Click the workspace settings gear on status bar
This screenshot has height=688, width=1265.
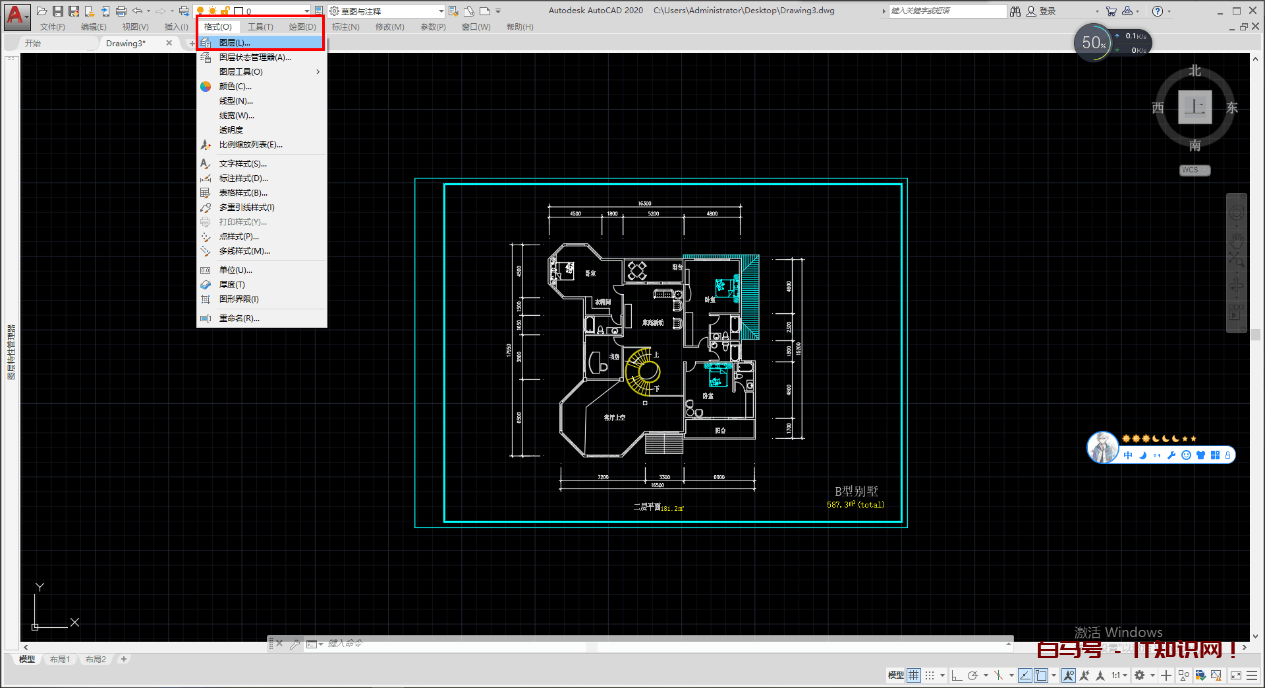pyautogui.click(x=1140, y=675)
